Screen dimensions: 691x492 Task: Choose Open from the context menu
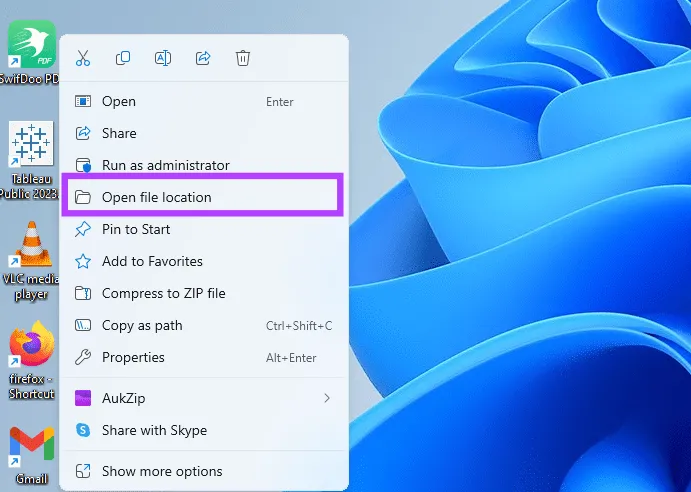pos(119,101)
